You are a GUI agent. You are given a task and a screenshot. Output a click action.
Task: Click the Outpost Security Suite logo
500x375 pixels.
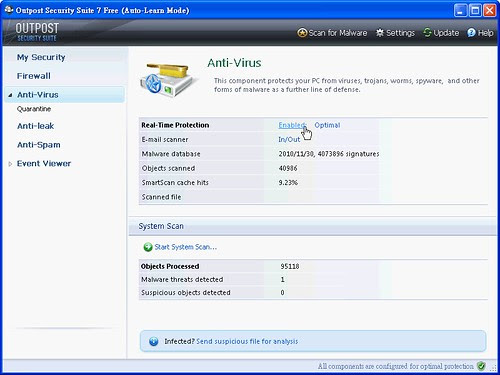37,32
